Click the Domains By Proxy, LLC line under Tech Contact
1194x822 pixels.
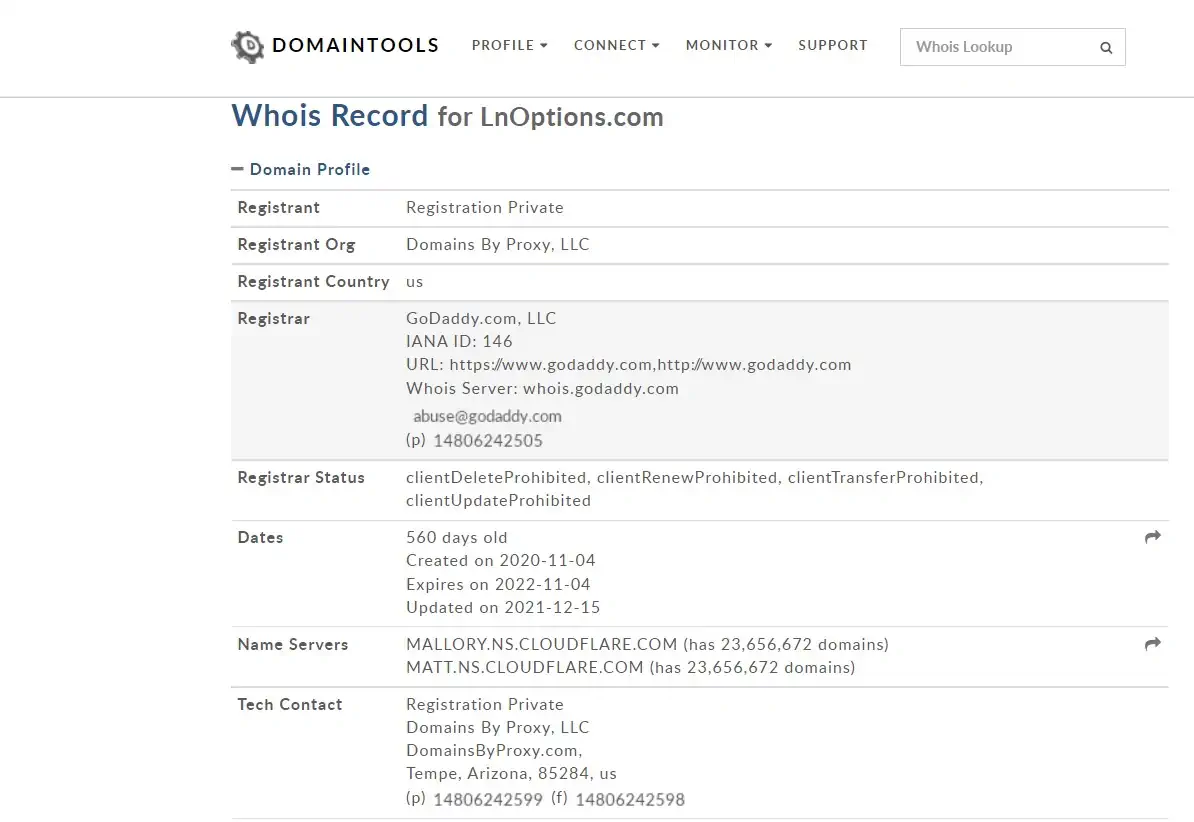coord(498,728)
